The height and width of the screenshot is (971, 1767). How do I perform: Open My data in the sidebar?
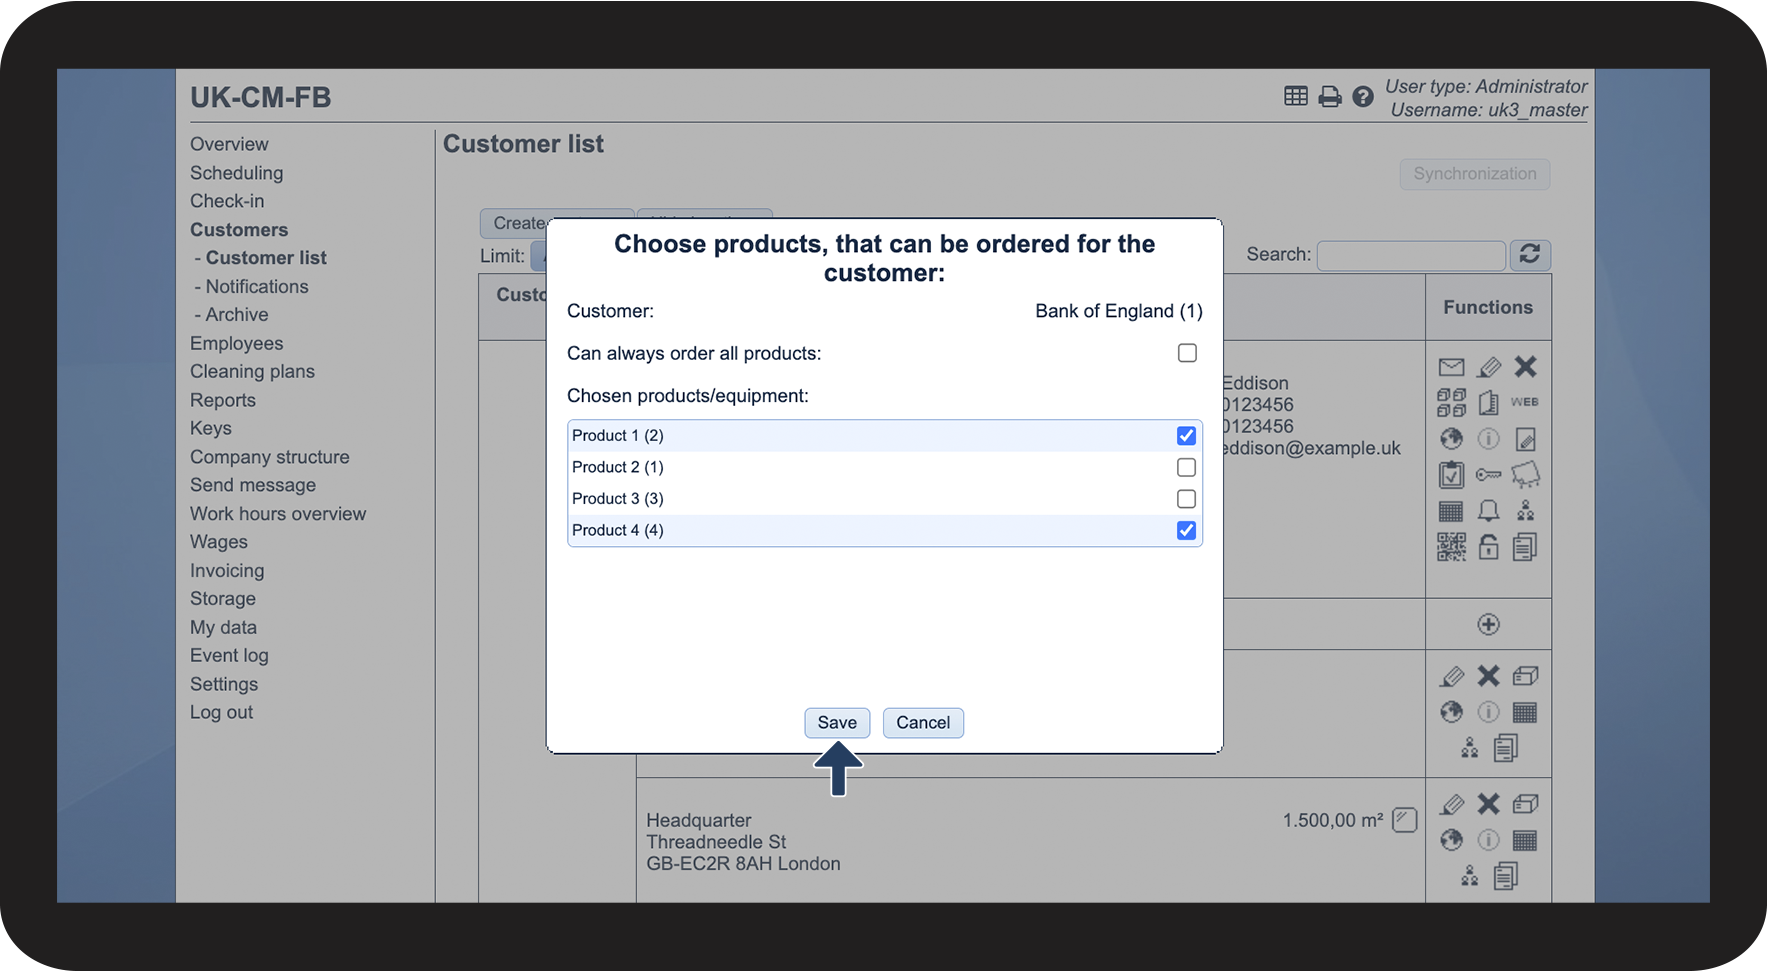tap(223, 628)
